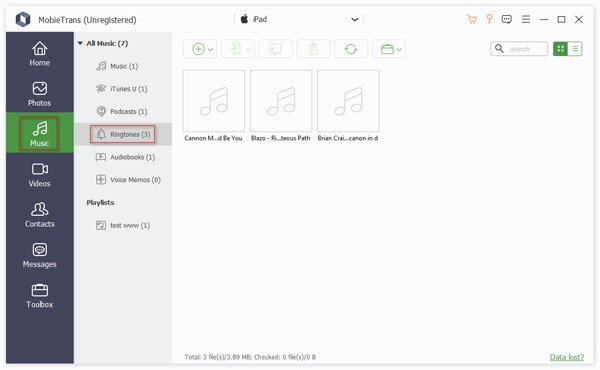Open Contacts in the sidebar

[x=39, y=215]
